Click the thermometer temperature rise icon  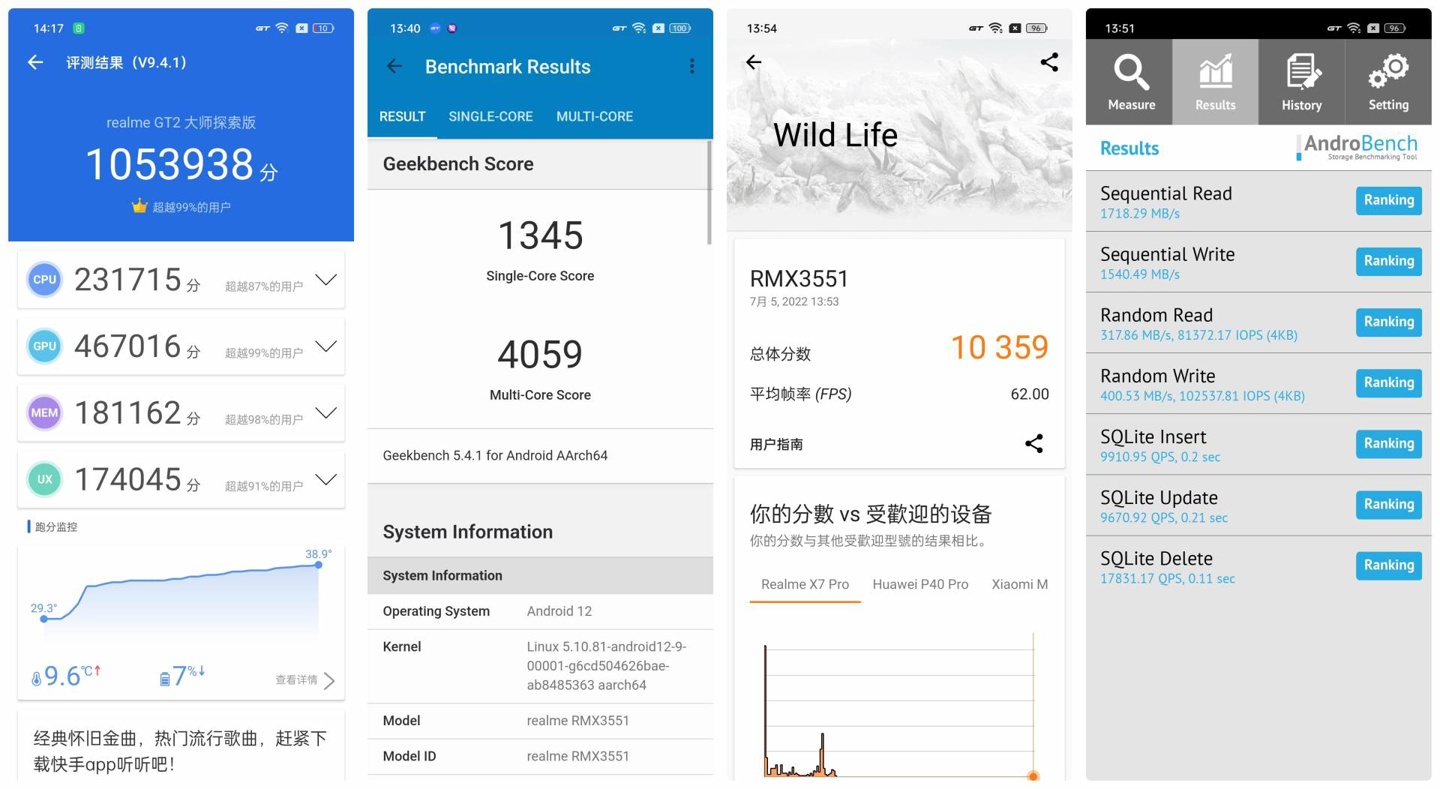tap(37, 679)
